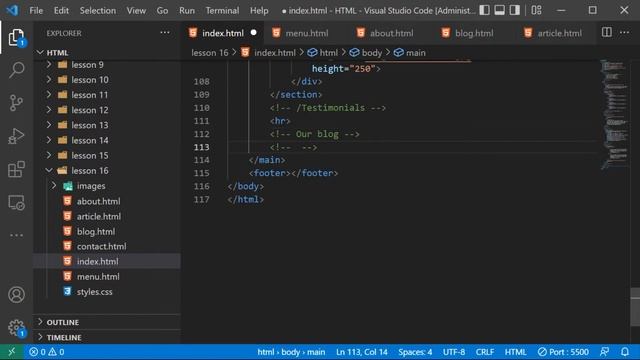
Task: Expand the images folder
Action: point(54,186)
